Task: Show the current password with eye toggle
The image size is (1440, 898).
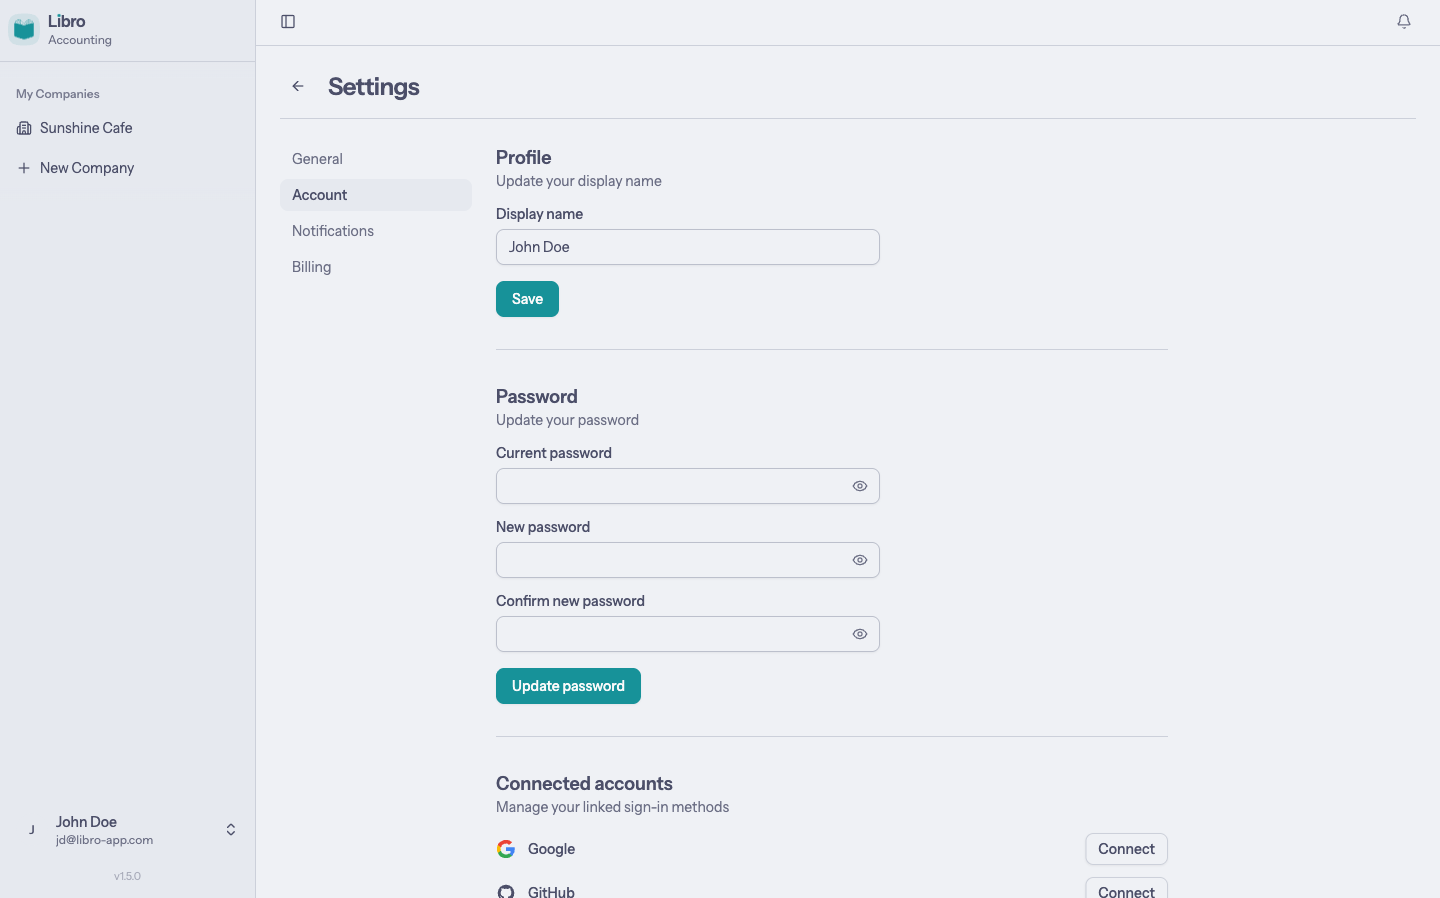Action: 859,486
